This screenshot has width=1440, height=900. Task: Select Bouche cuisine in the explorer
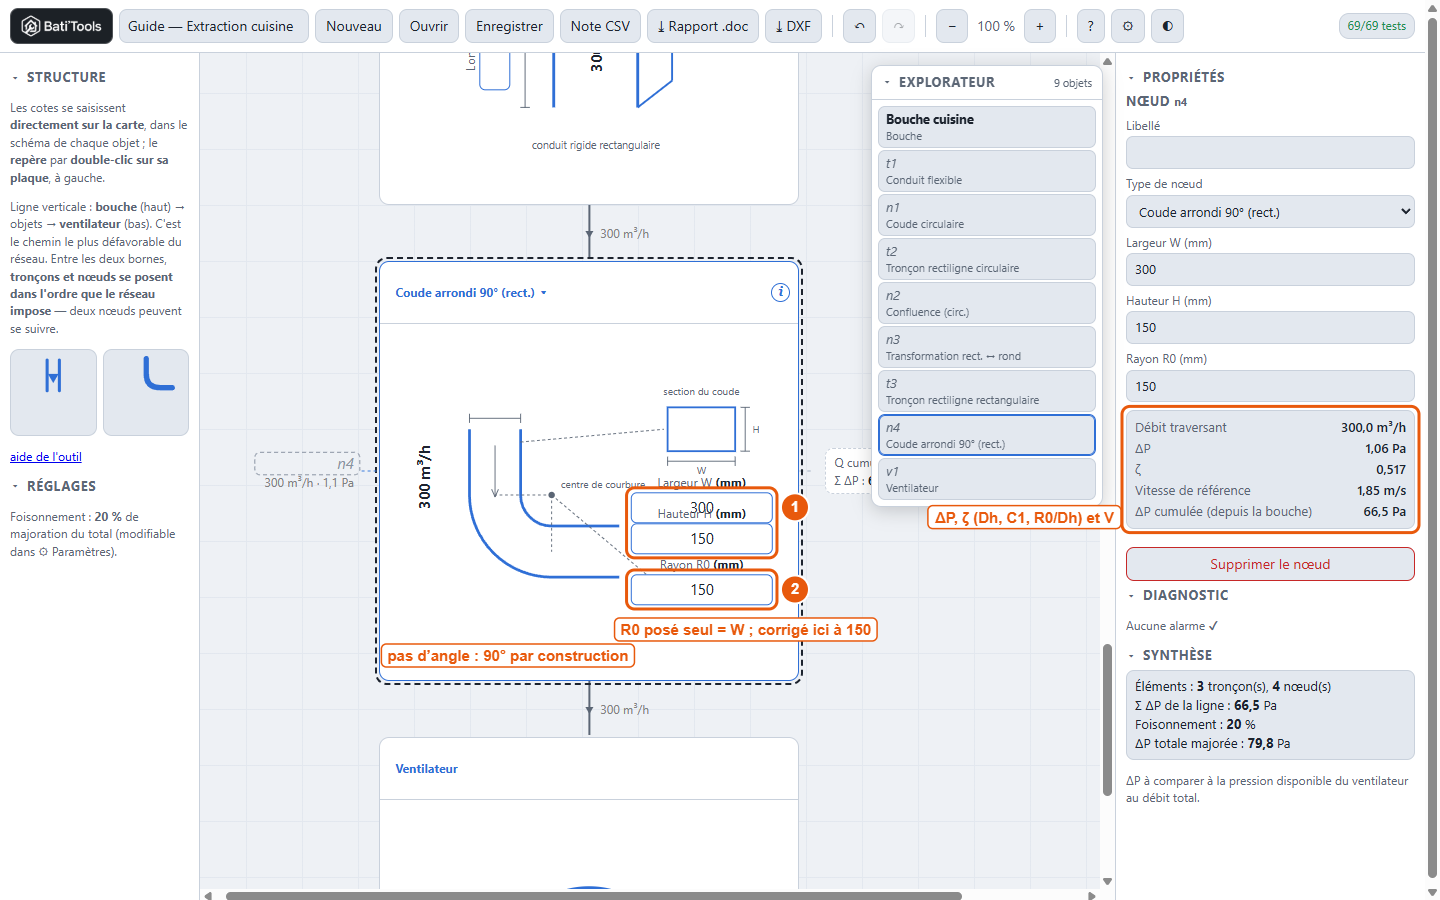point(986,127)
